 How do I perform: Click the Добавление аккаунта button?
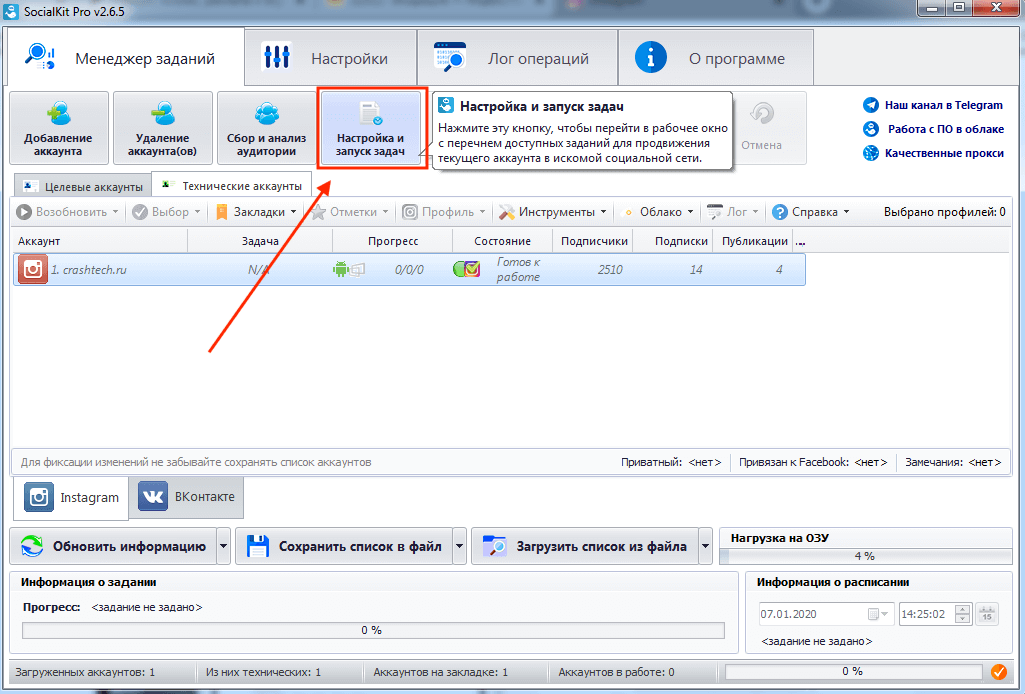click(x=58, y=128)
